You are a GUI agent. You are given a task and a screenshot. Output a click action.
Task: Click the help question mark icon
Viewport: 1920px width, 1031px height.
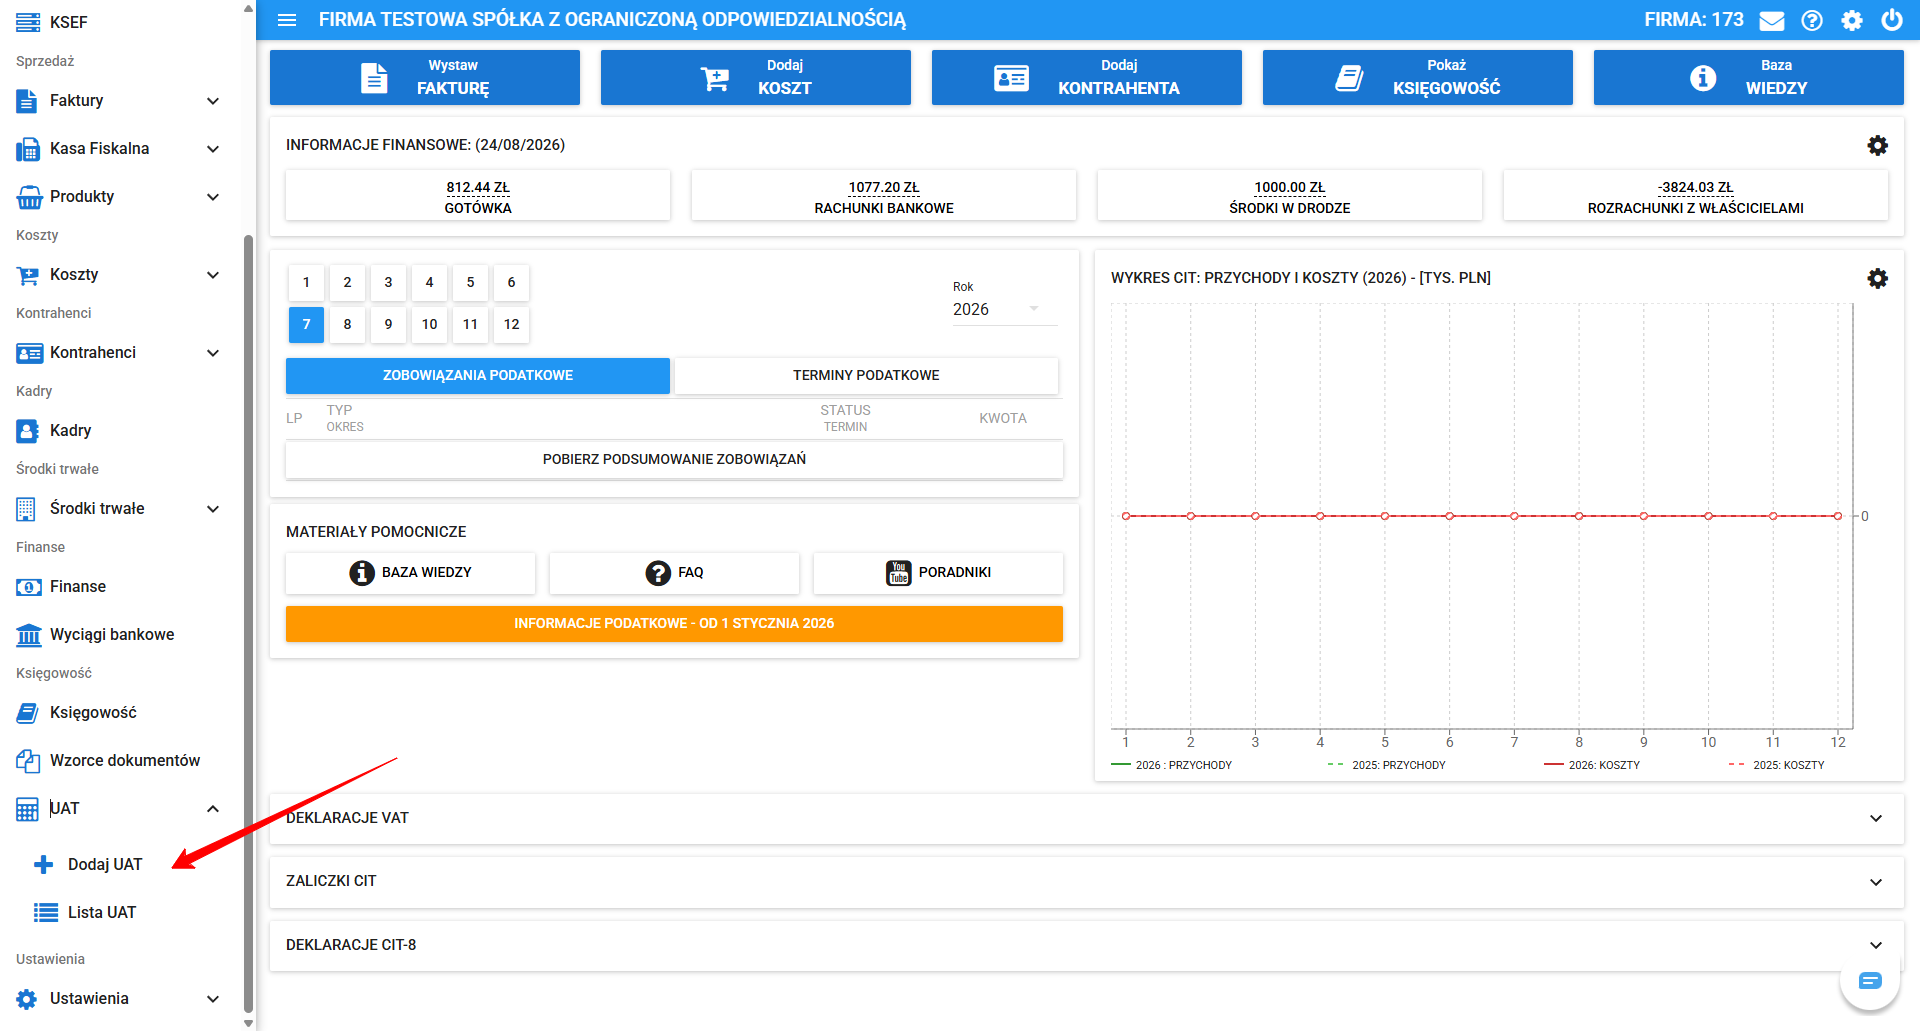(1812, 20)
